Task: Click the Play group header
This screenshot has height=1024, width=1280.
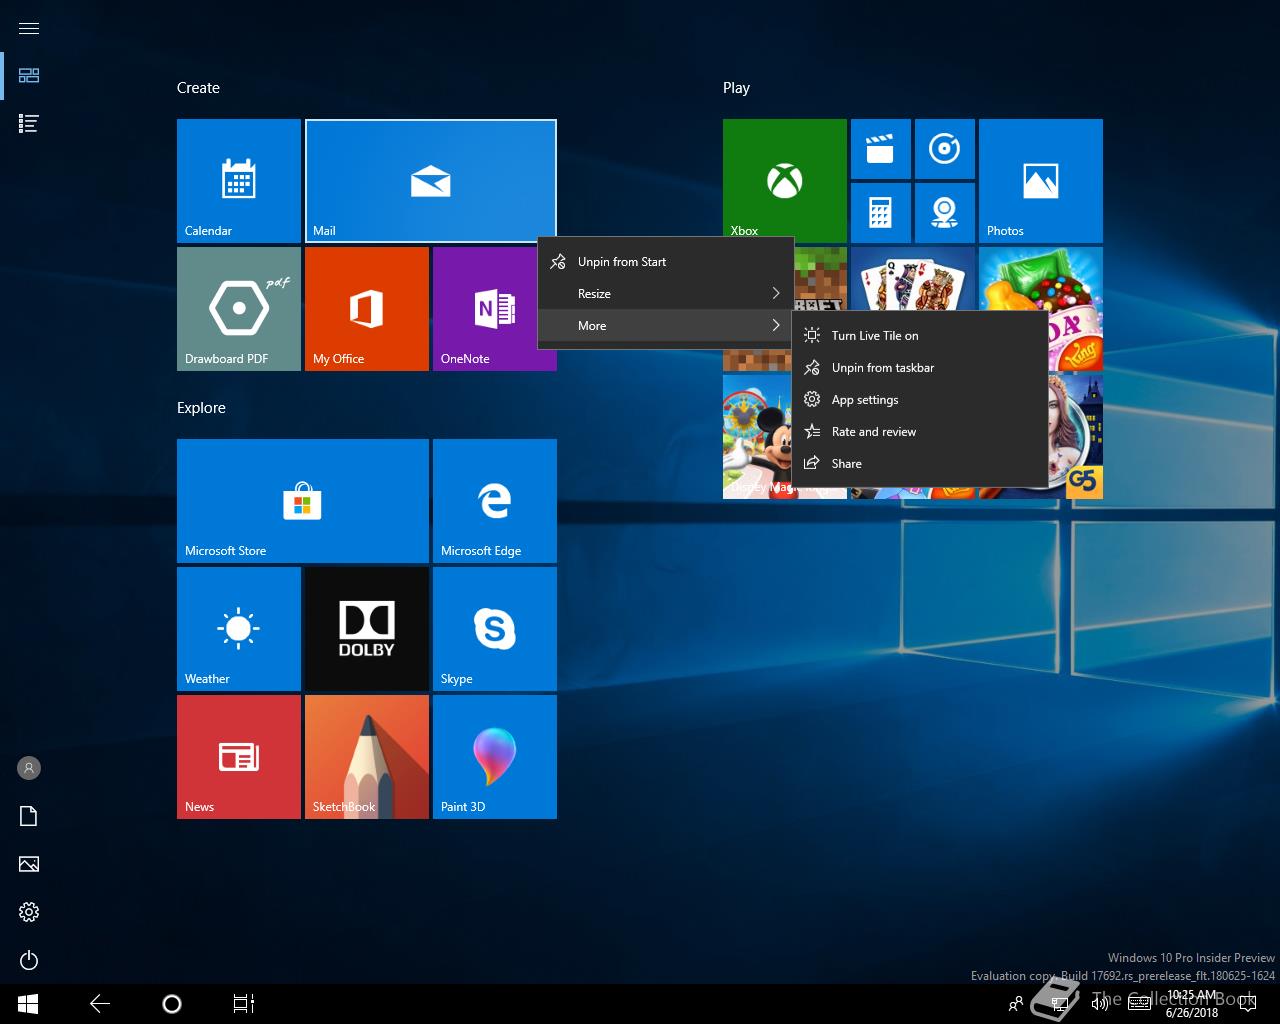Action: click(x=736, y=88)
